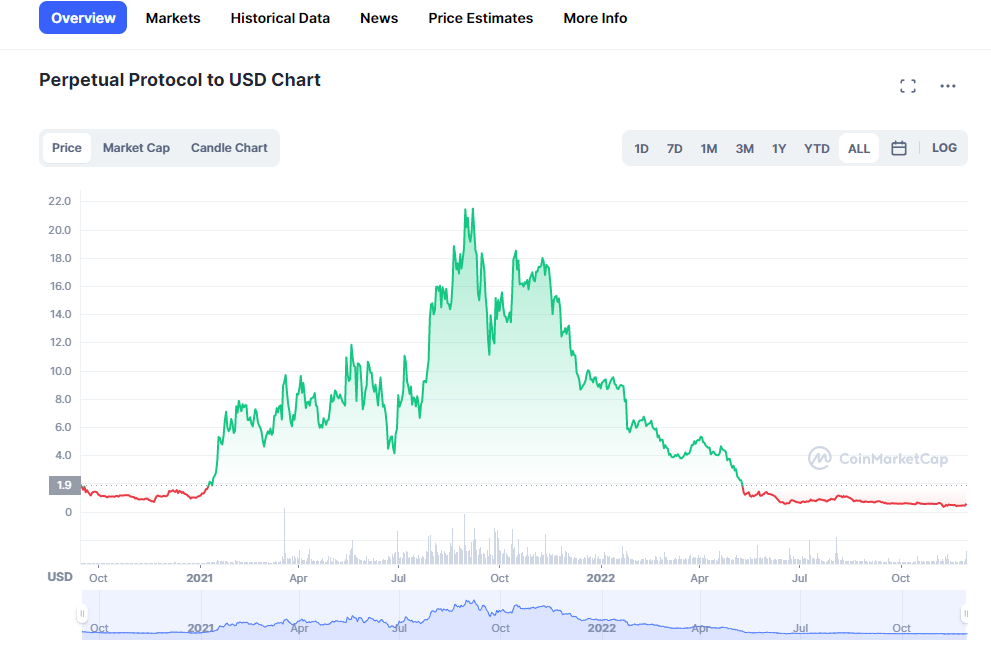This screenshot has width=991, height=645.
Task: Switch to Candle Chart view
Action: [229, 148]
